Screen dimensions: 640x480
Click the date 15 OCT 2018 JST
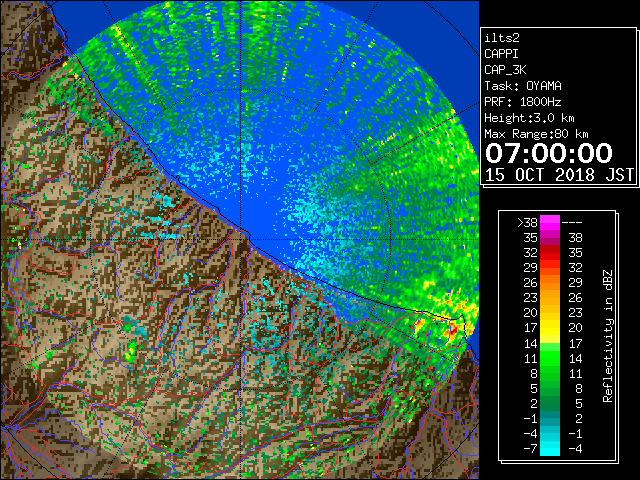(x=559, y=175)
